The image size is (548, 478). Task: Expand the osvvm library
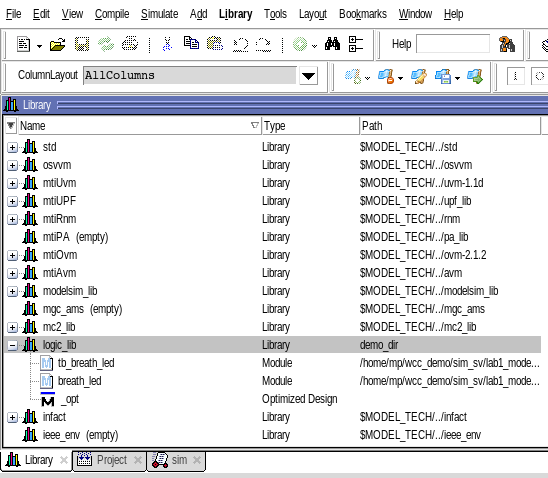12,165
